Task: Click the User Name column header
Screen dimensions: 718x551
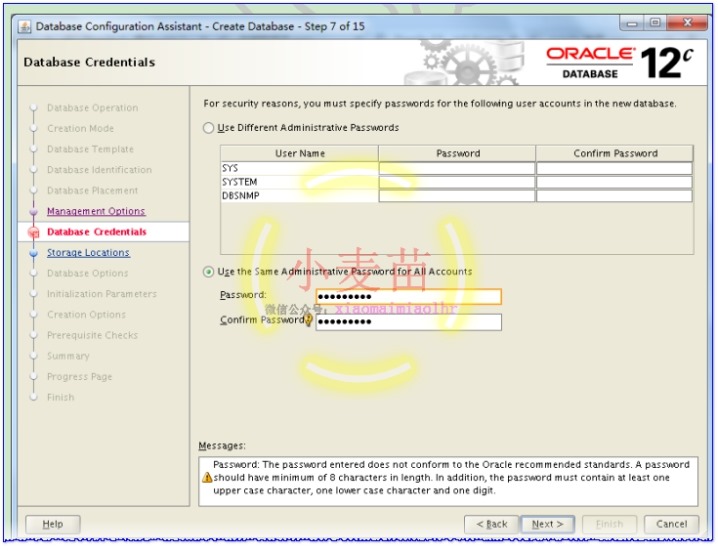Action: click(x=299, y=153)
